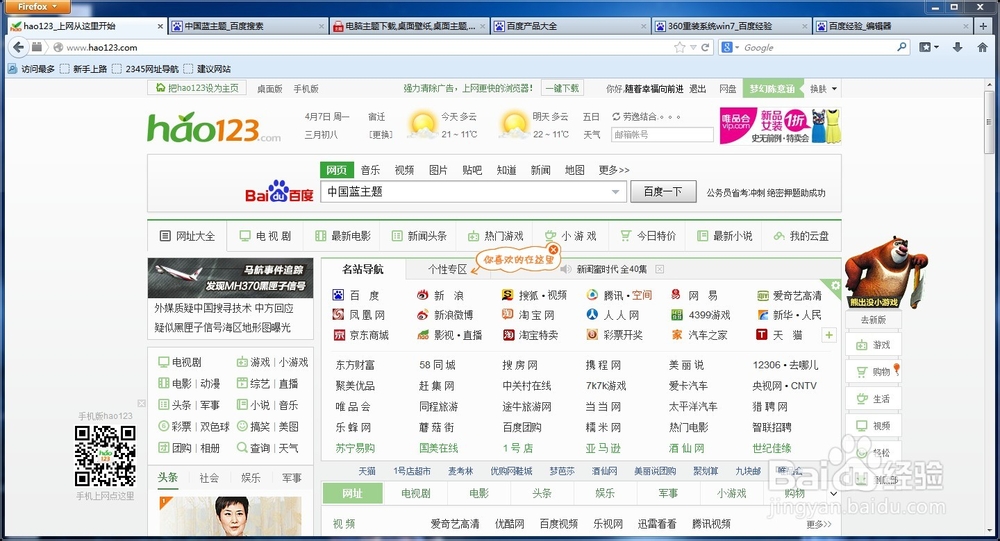Click the hao123 mobile QR code
This screenshot has height=541, width=1000.
click(x=105, y=456)
